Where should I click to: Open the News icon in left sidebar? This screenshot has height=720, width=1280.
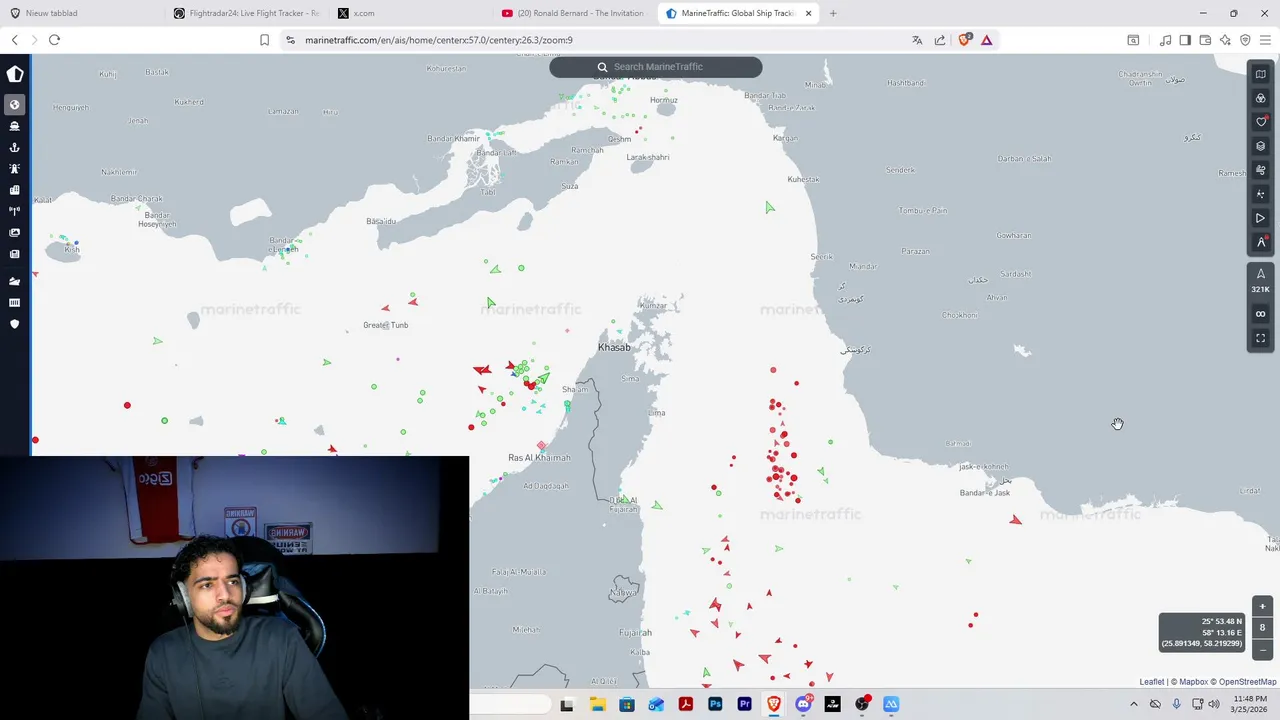[x=15, y=254]
